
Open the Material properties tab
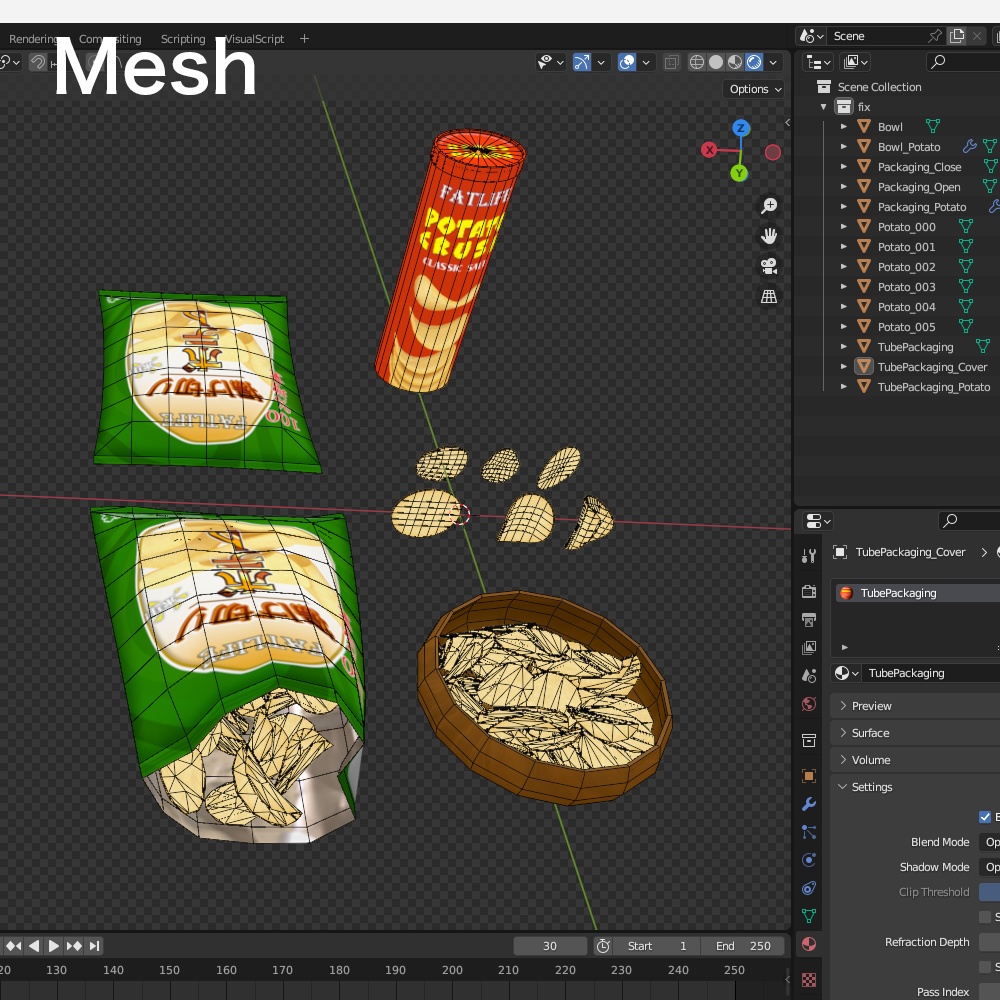pos(809,944)
